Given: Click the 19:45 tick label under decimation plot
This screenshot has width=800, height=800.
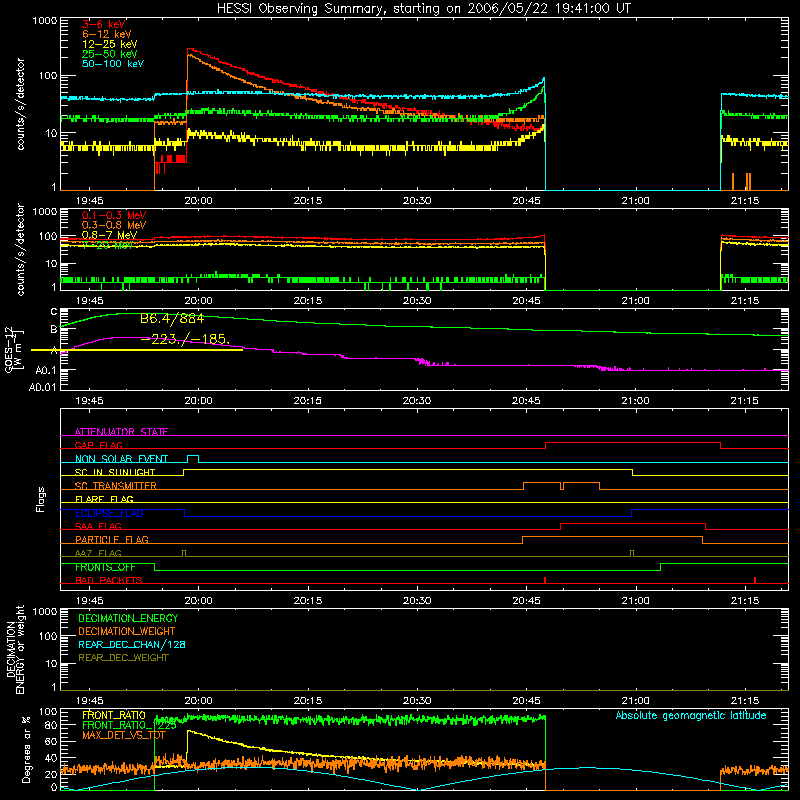Looking at the screenshot, I should click(x=89, y=701).
